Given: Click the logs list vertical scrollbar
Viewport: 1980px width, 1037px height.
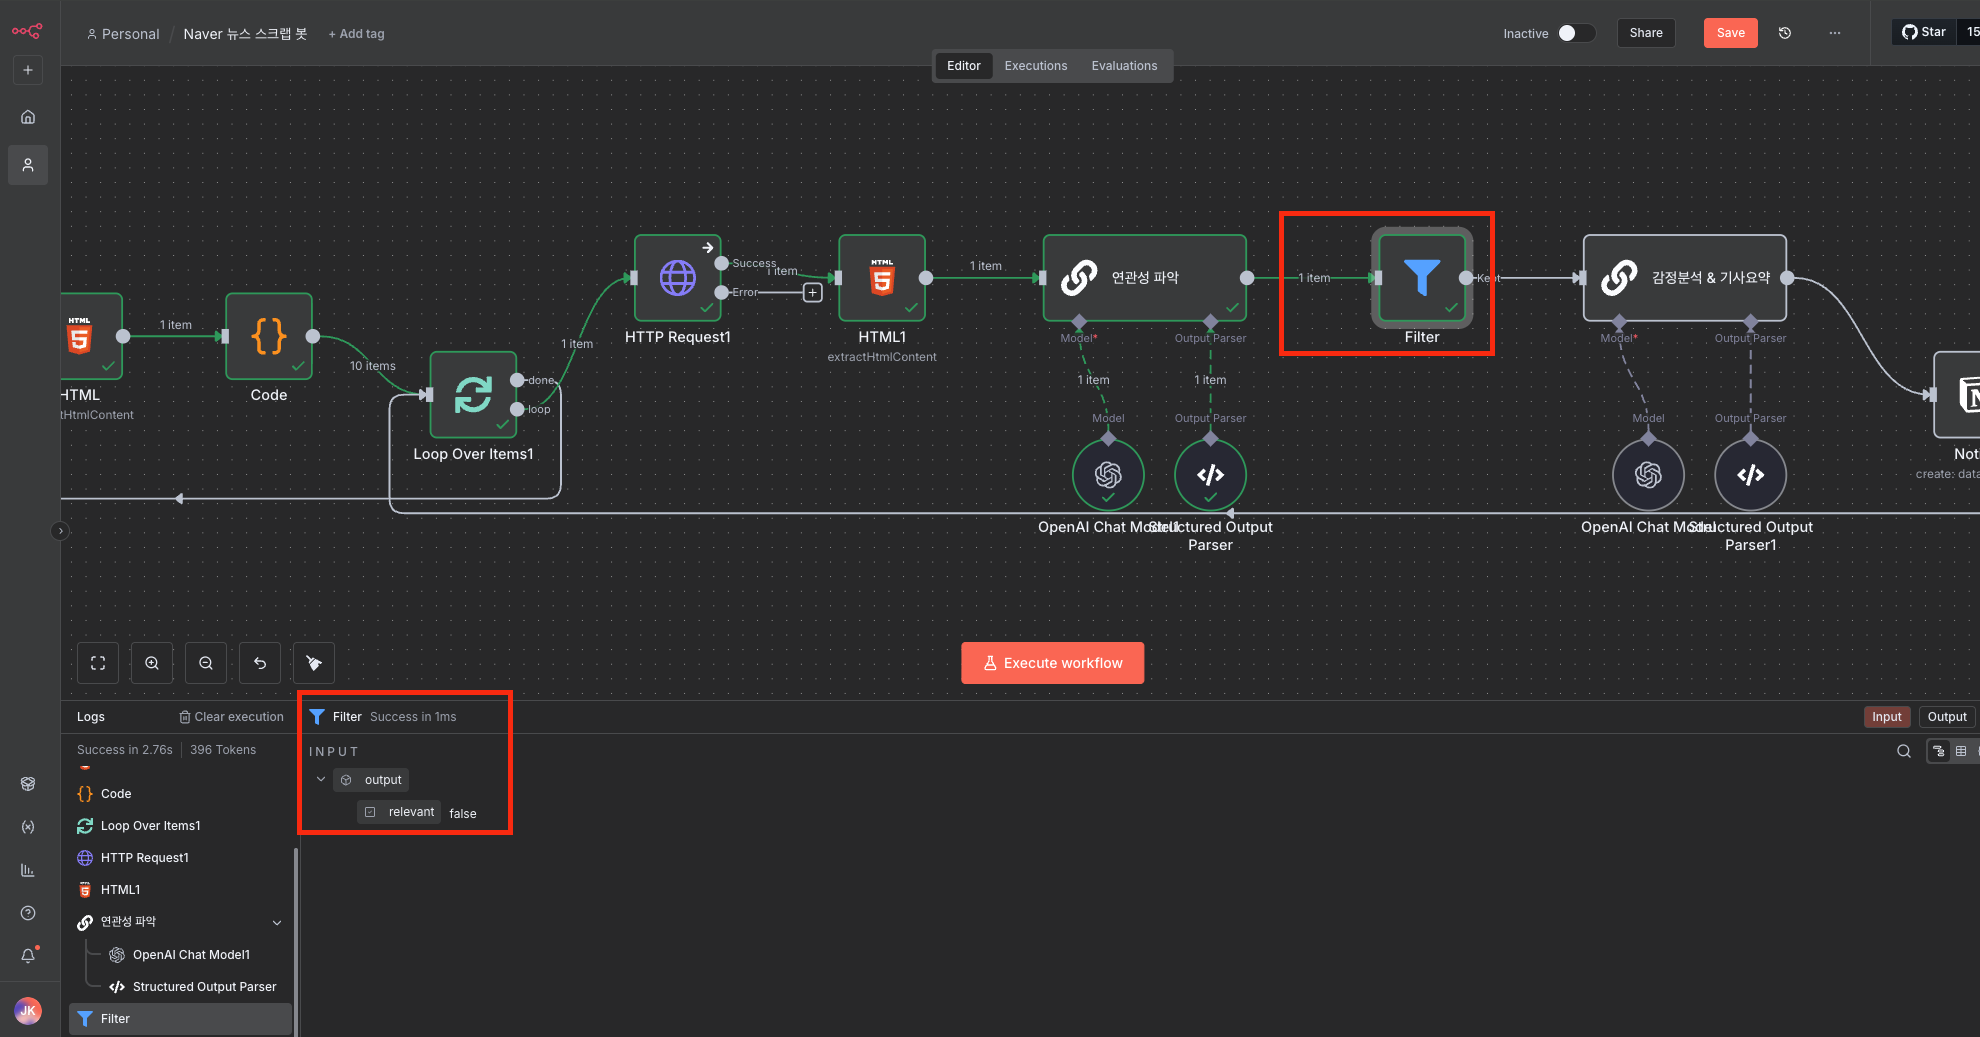Looking at the screenshot, I should click(296, 940).
